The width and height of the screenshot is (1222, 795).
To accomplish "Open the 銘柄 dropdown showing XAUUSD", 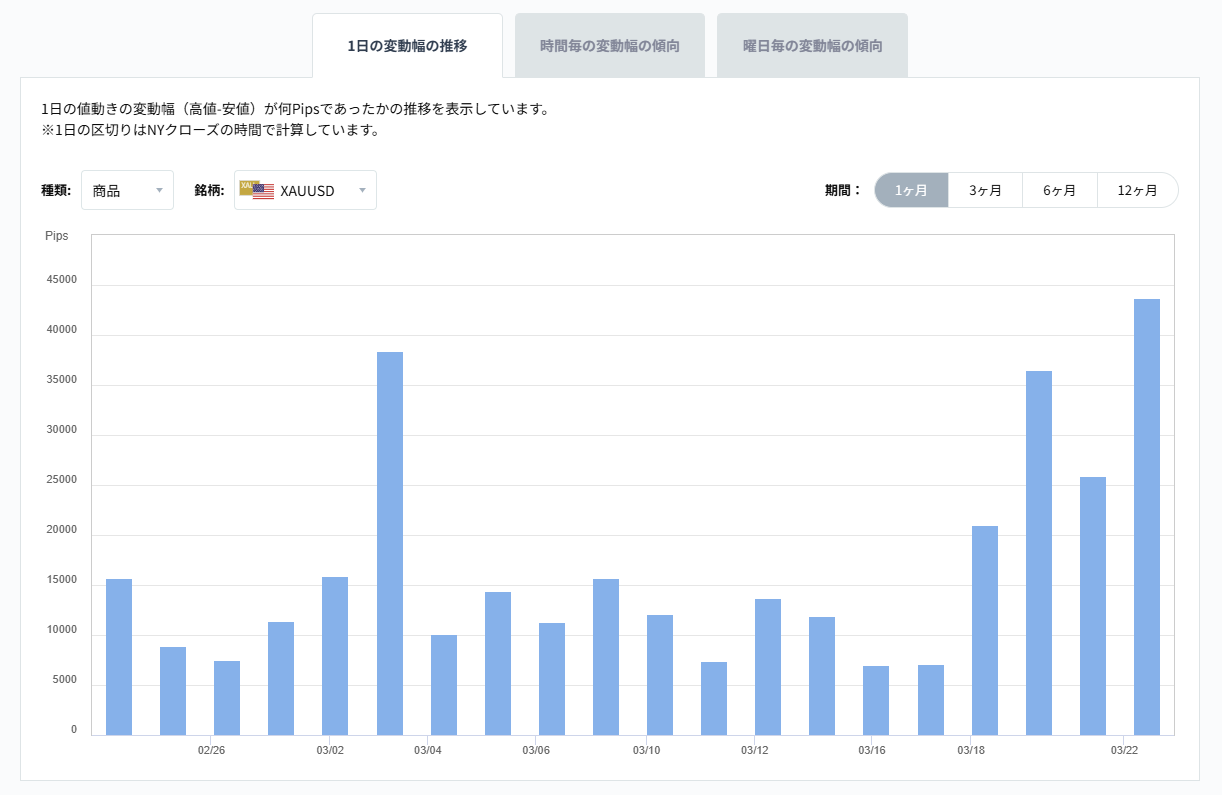I will [305, 190].
